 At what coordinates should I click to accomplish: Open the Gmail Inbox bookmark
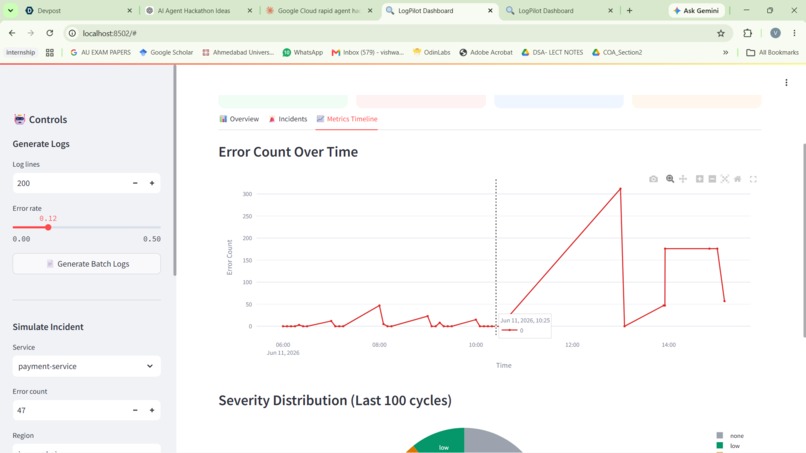pos(368,52)
